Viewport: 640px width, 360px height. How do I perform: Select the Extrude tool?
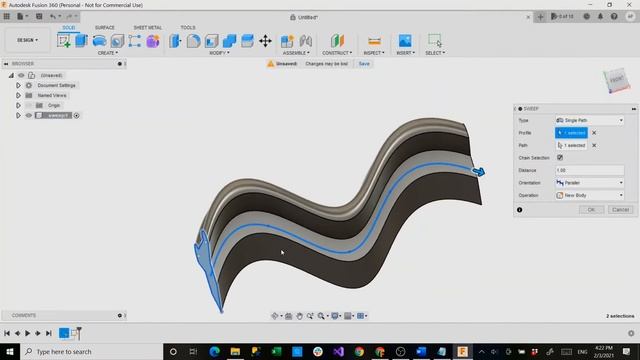click(82, 41)
